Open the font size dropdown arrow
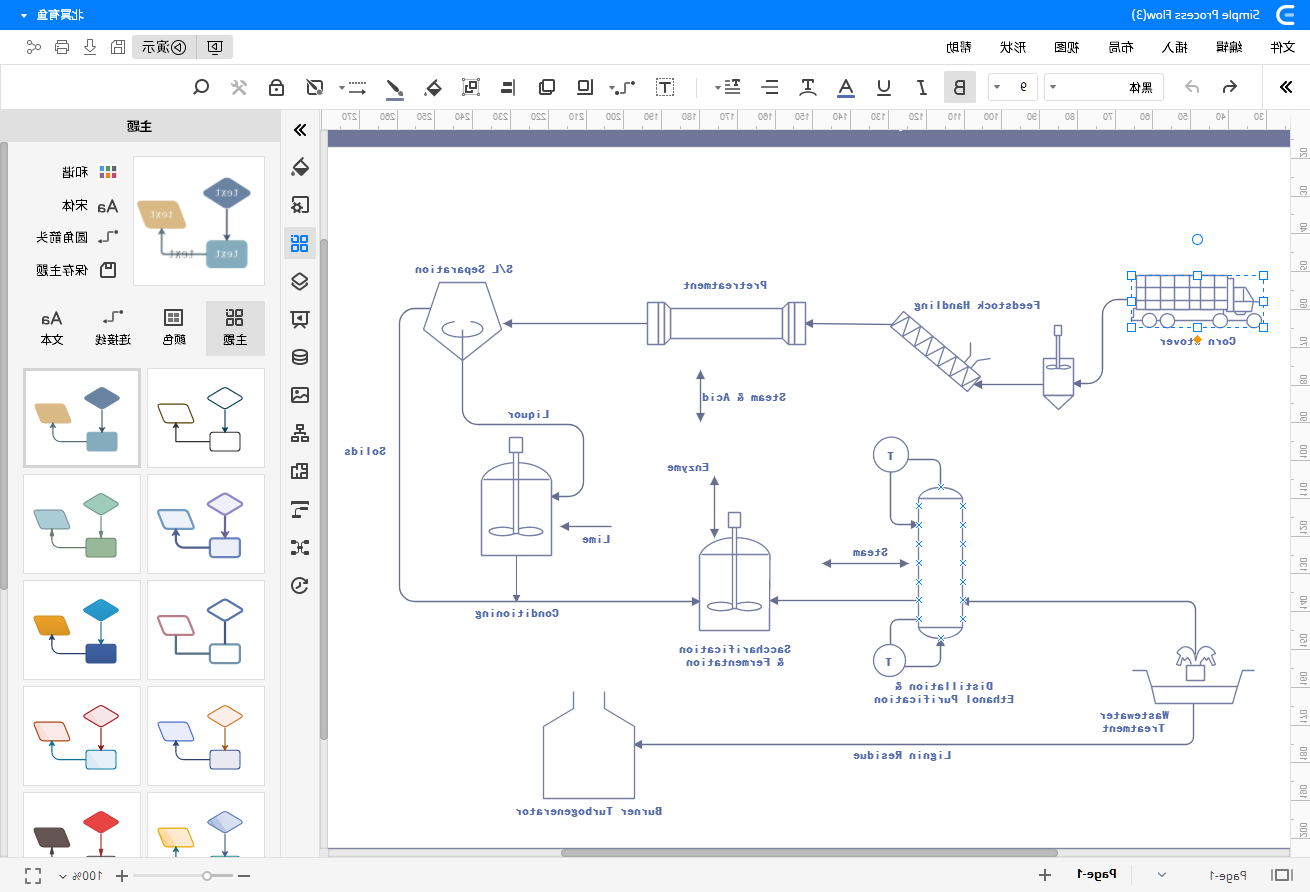The height and width of the screenshot is (892, 1310). [998, 87]
